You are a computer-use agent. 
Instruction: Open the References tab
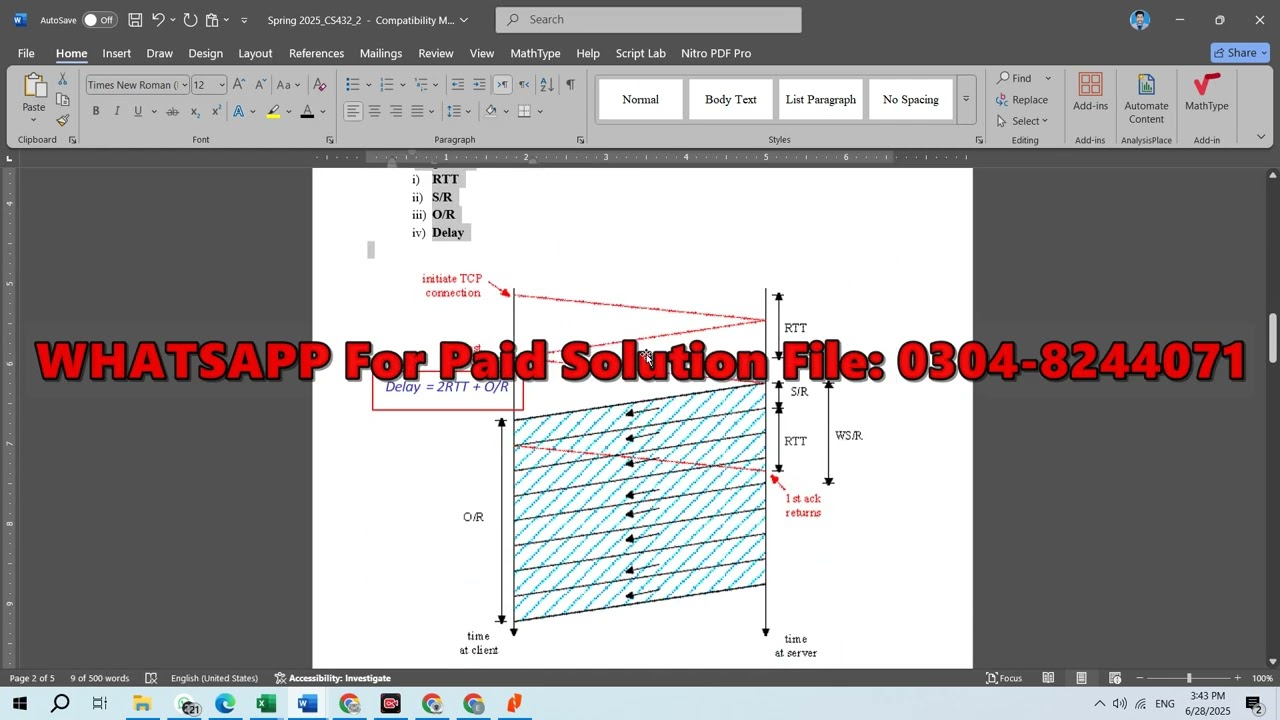[x=316, y=53]
